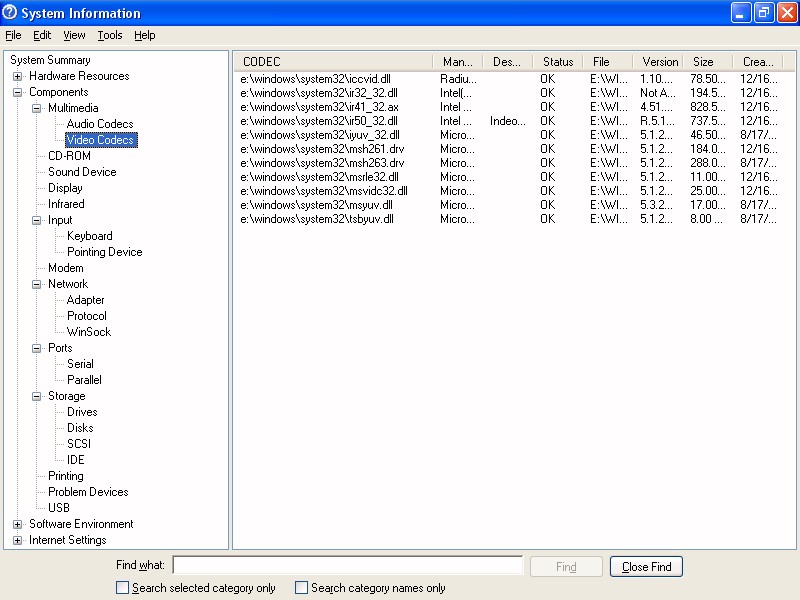Select Modem in the tree
This screenshot has width=800, height=600.
[66, 268]
